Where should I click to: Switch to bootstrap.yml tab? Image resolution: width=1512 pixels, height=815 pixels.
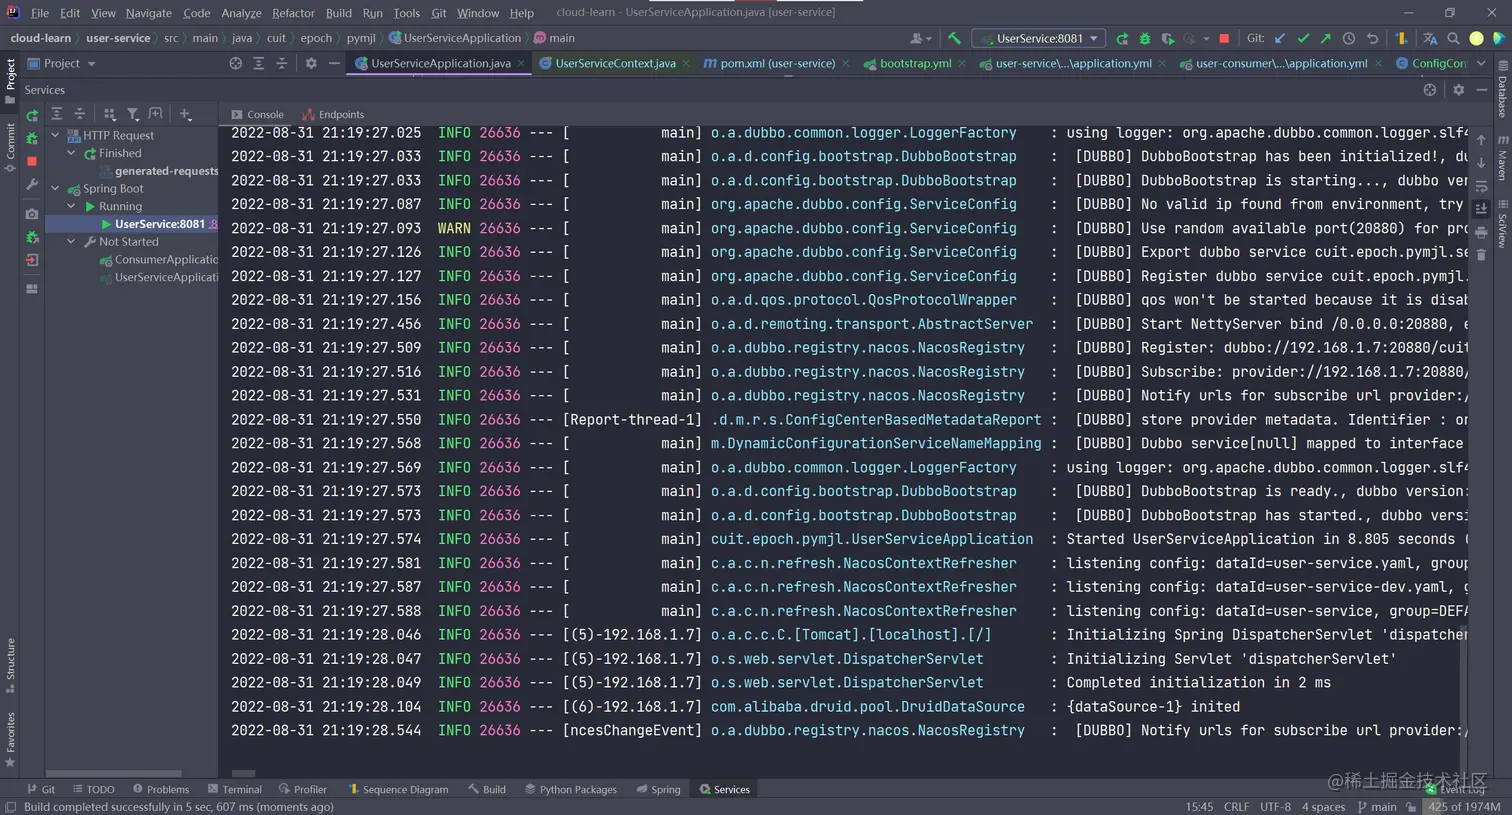(914, 63)
